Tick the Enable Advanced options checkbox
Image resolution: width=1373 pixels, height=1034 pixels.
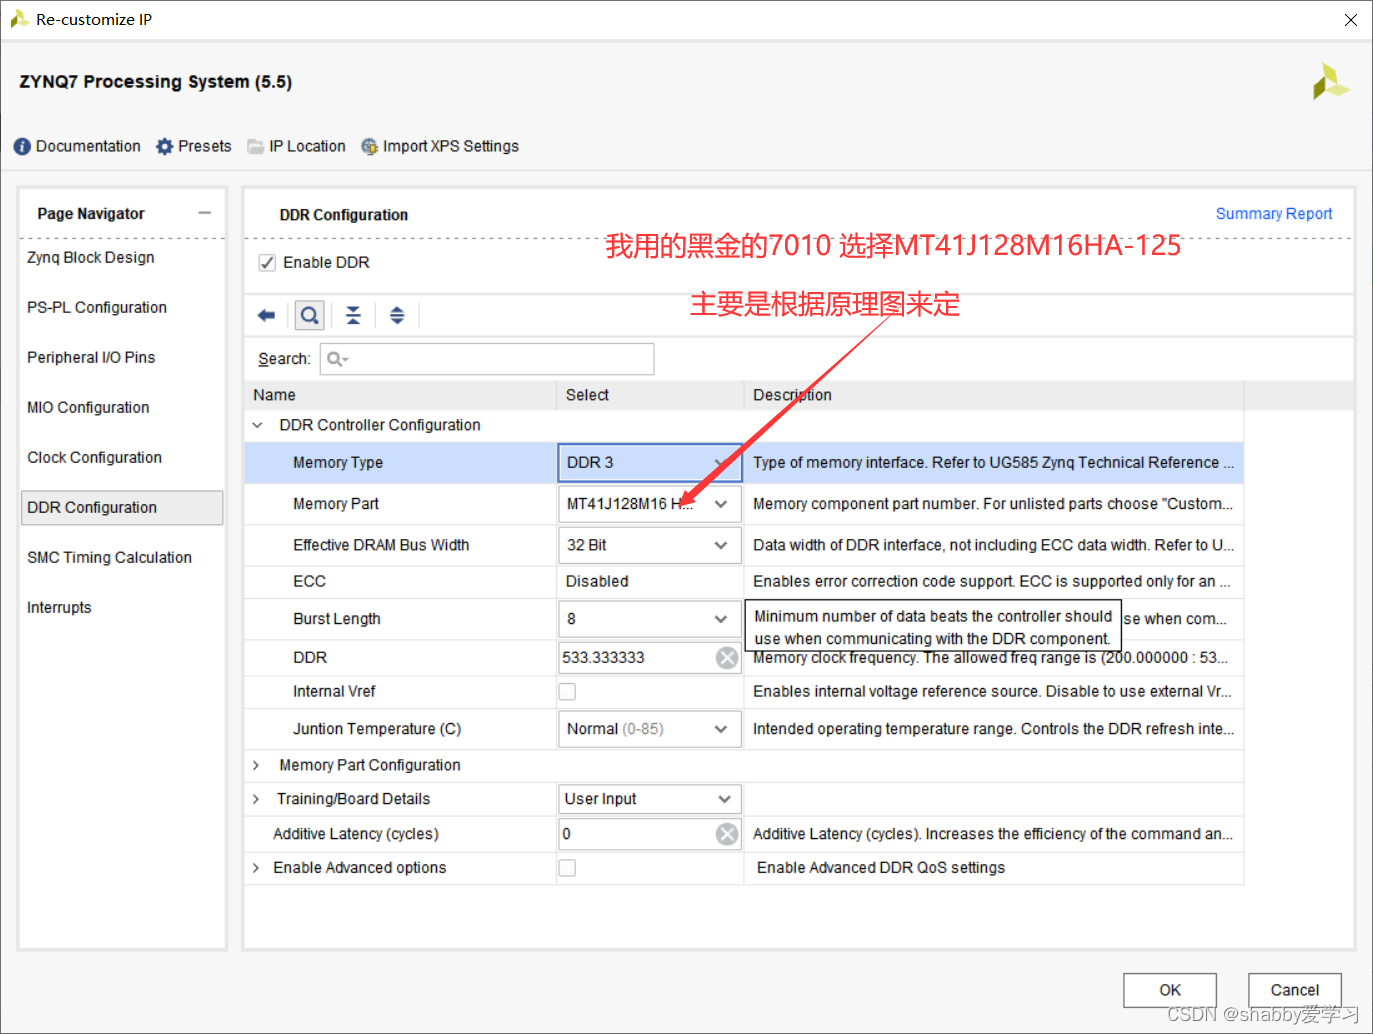[567, 868]
